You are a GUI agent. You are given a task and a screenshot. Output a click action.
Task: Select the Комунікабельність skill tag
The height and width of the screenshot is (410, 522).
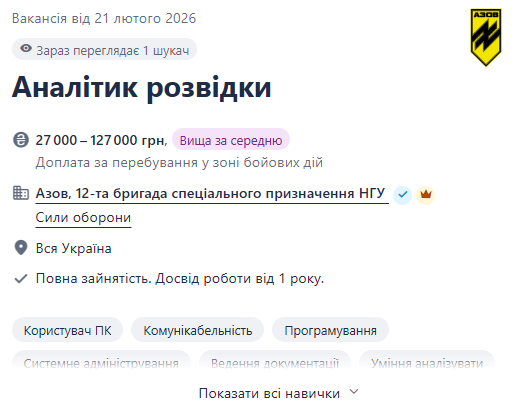coord(198,330)
